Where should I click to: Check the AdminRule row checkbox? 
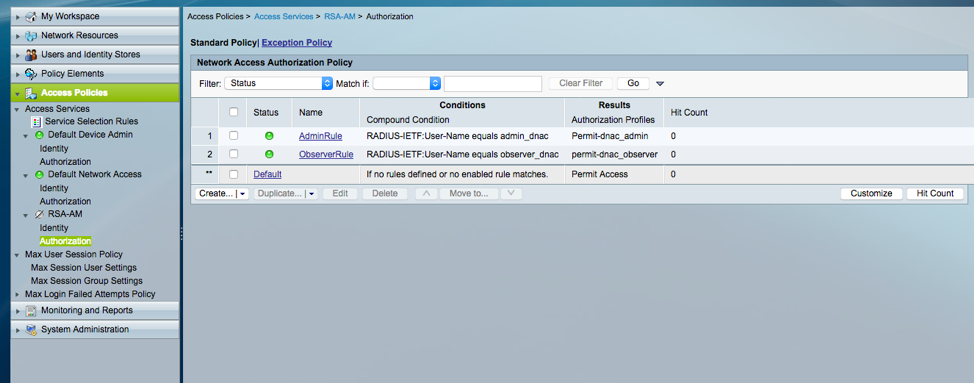233,135
